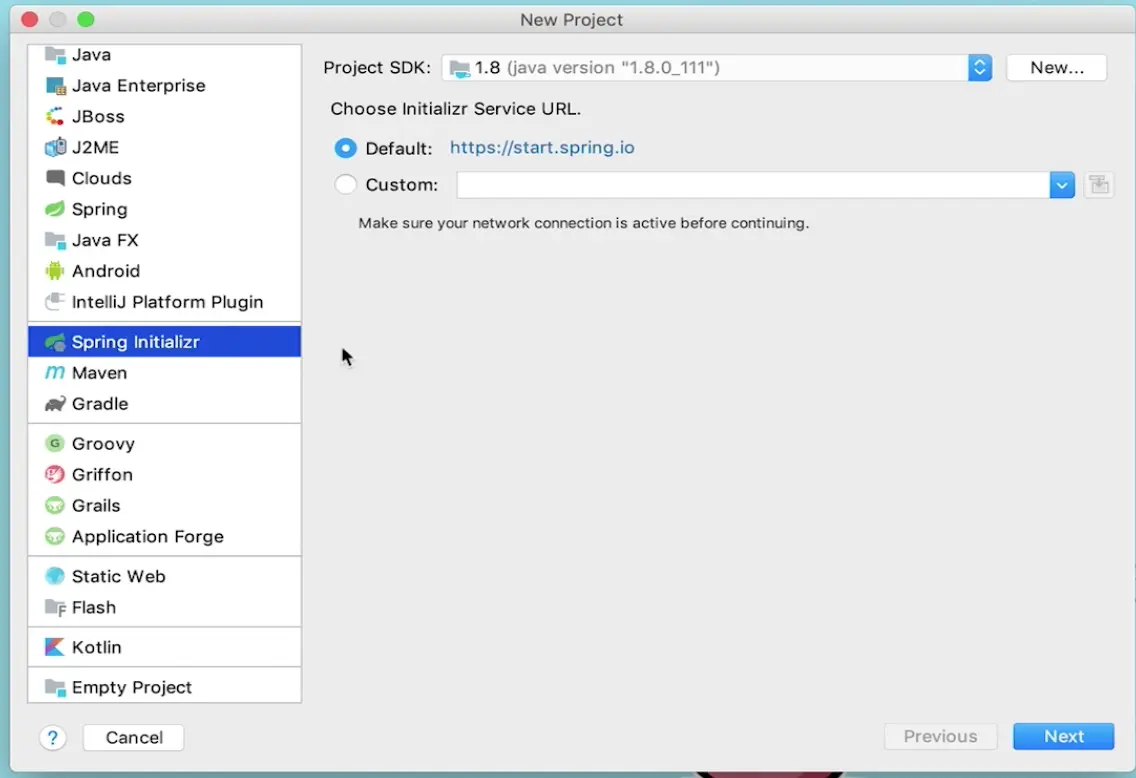
Task: Choose Java project type label
Action: [x=91, y=54]
